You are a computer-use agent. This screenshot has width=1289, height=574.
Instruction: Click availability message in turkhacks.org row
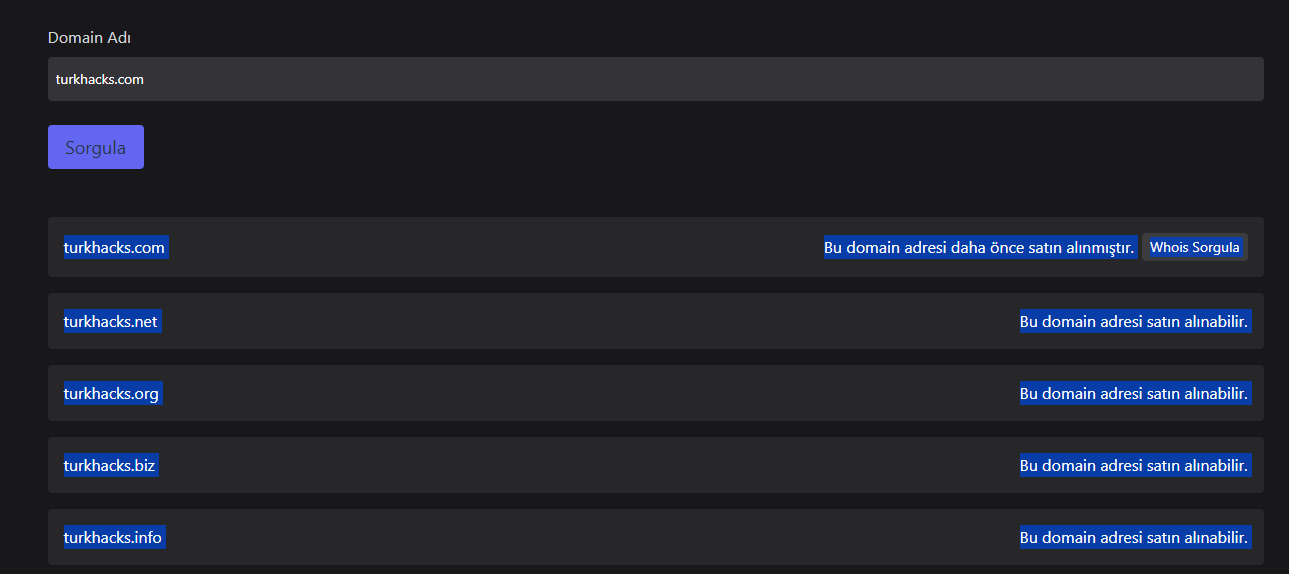1135,393
